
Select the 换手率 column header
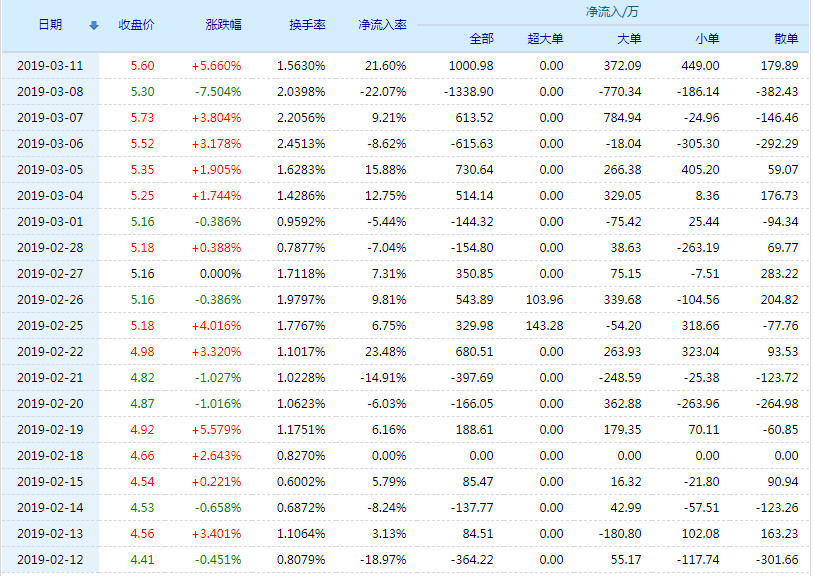point(307,25)
